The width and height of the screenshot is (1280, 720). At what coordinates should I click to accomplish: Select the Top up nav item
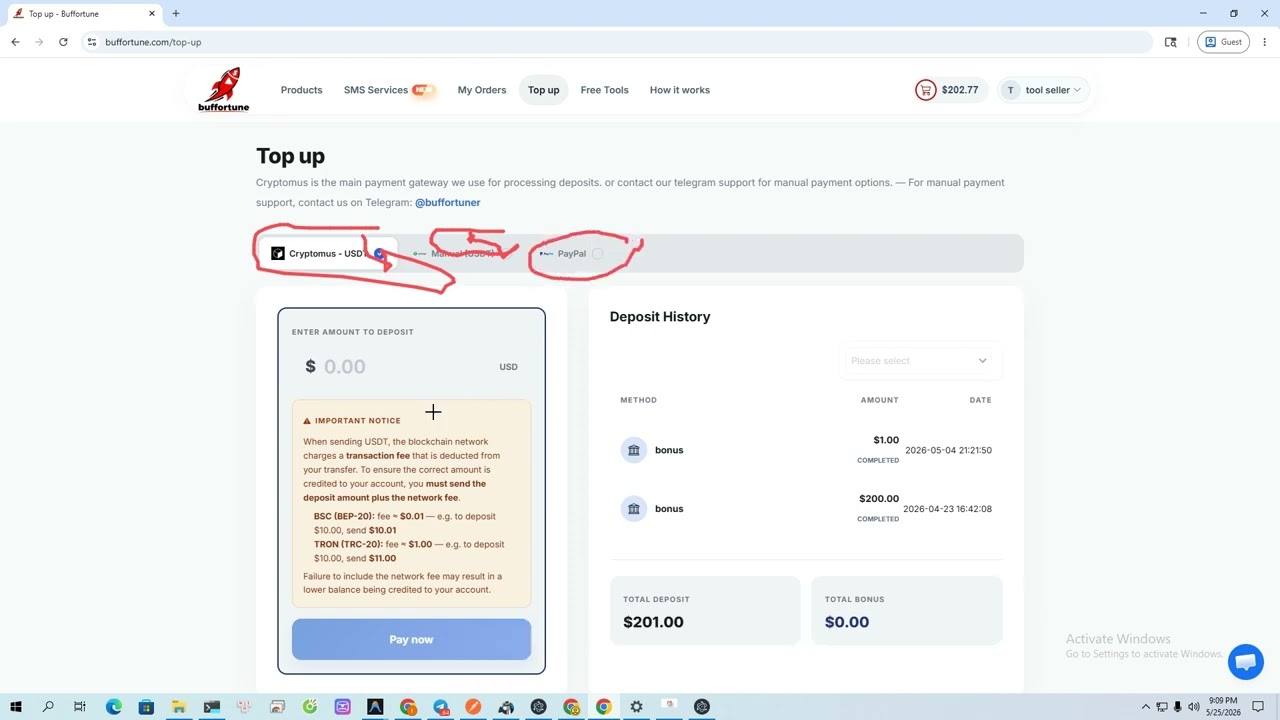[544, 90]
